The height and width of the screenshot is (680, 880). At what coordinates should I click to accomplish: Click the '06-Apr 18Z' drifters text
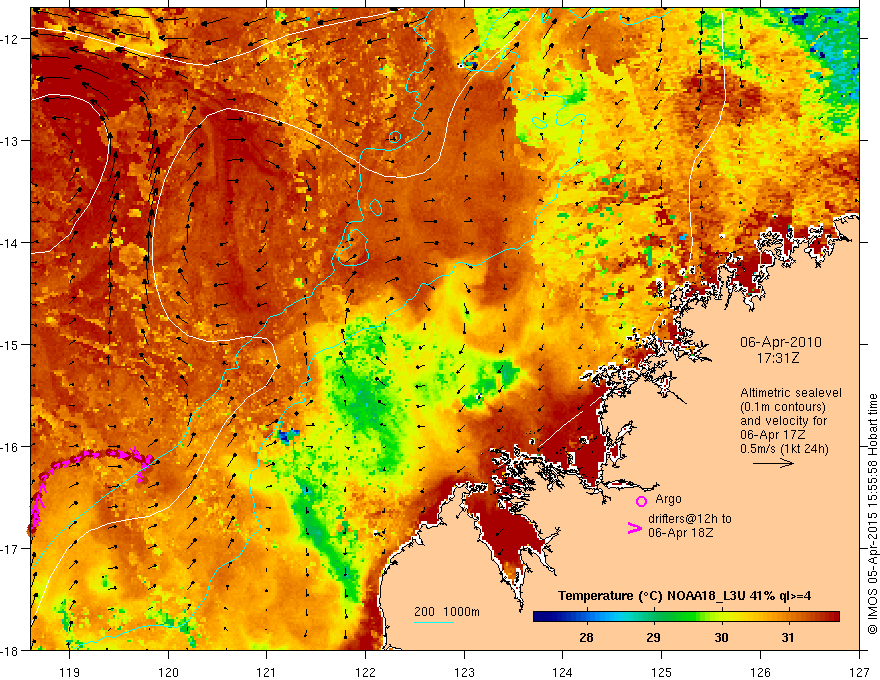[680, 532]
